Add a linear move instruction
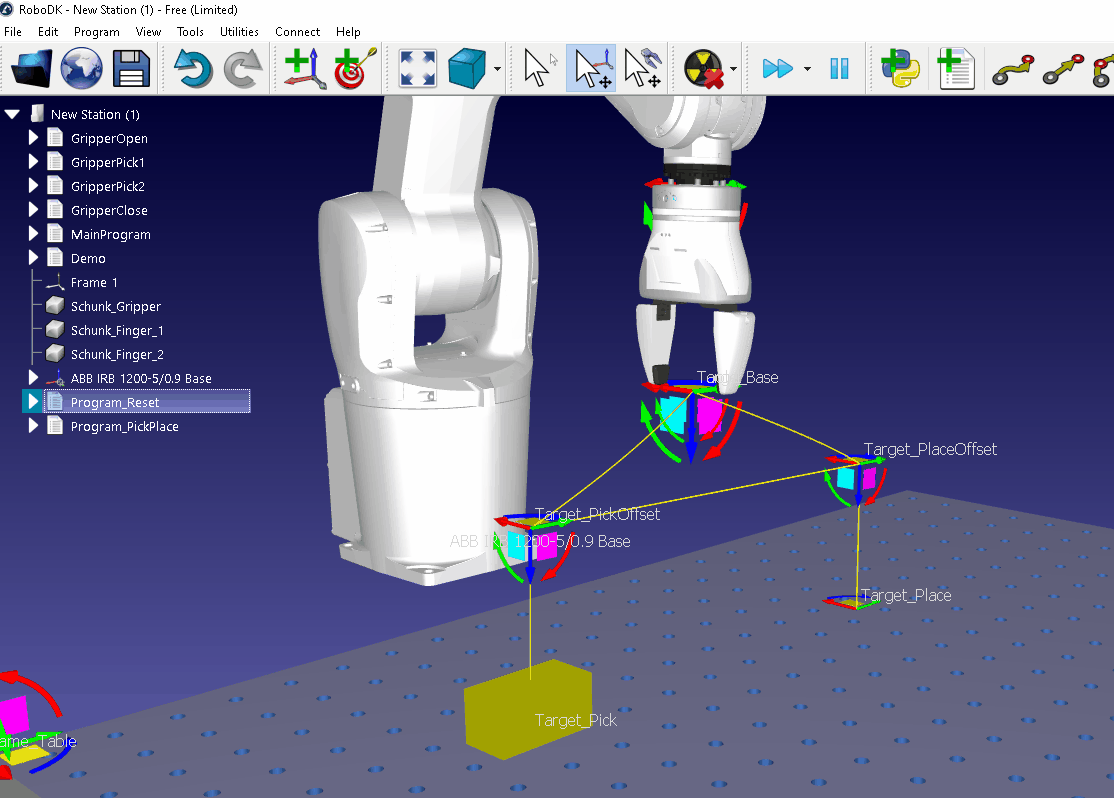 click(x=1064, y=70)
